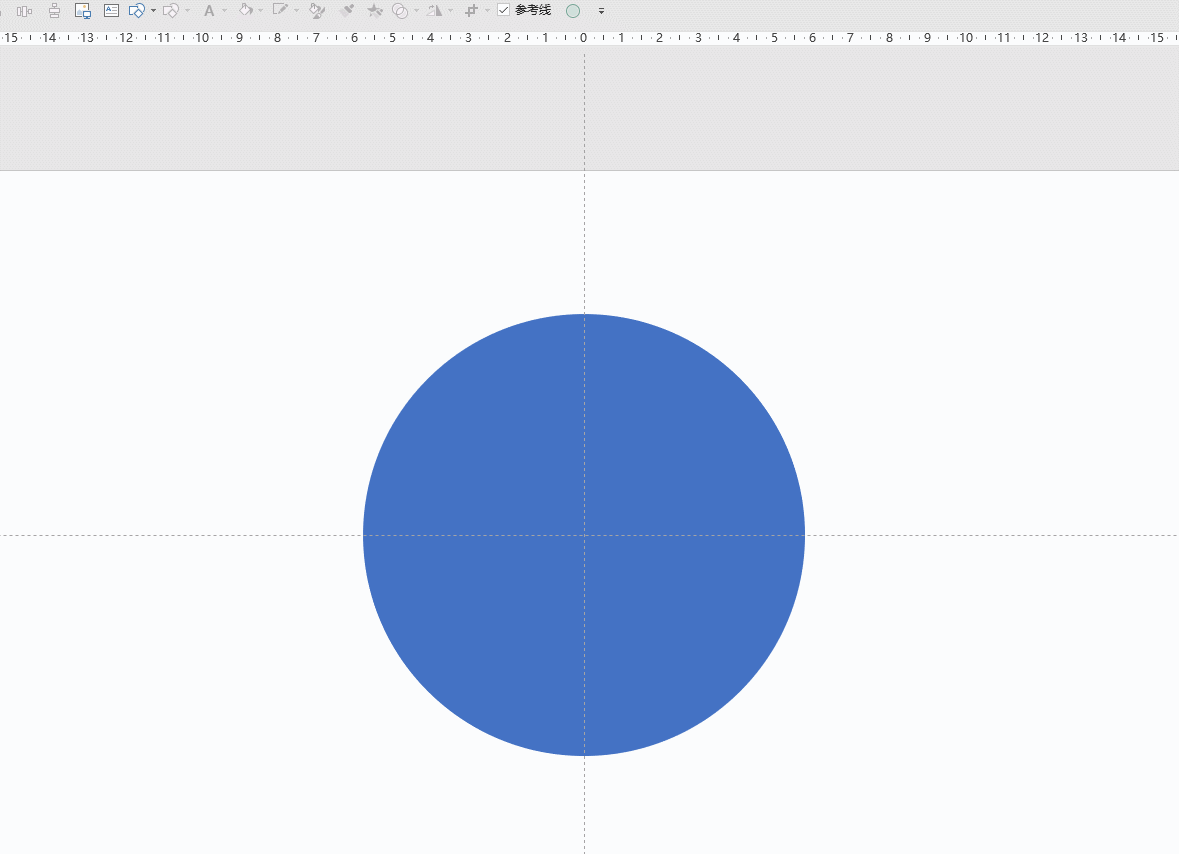1179x854 pixels.
Task: Click the merge shapes overlapping circles icon
Action: tap(400, 11)
